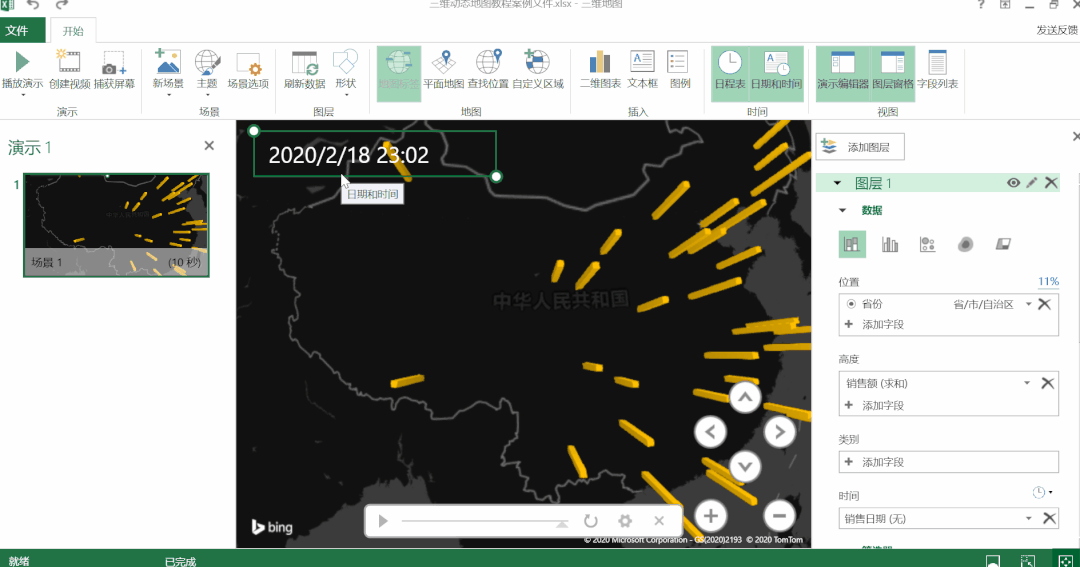Screen dimensions: 1080x567
Task: Toggle the 演示编辑器 tour editor pane
Action: click(842, 74)
